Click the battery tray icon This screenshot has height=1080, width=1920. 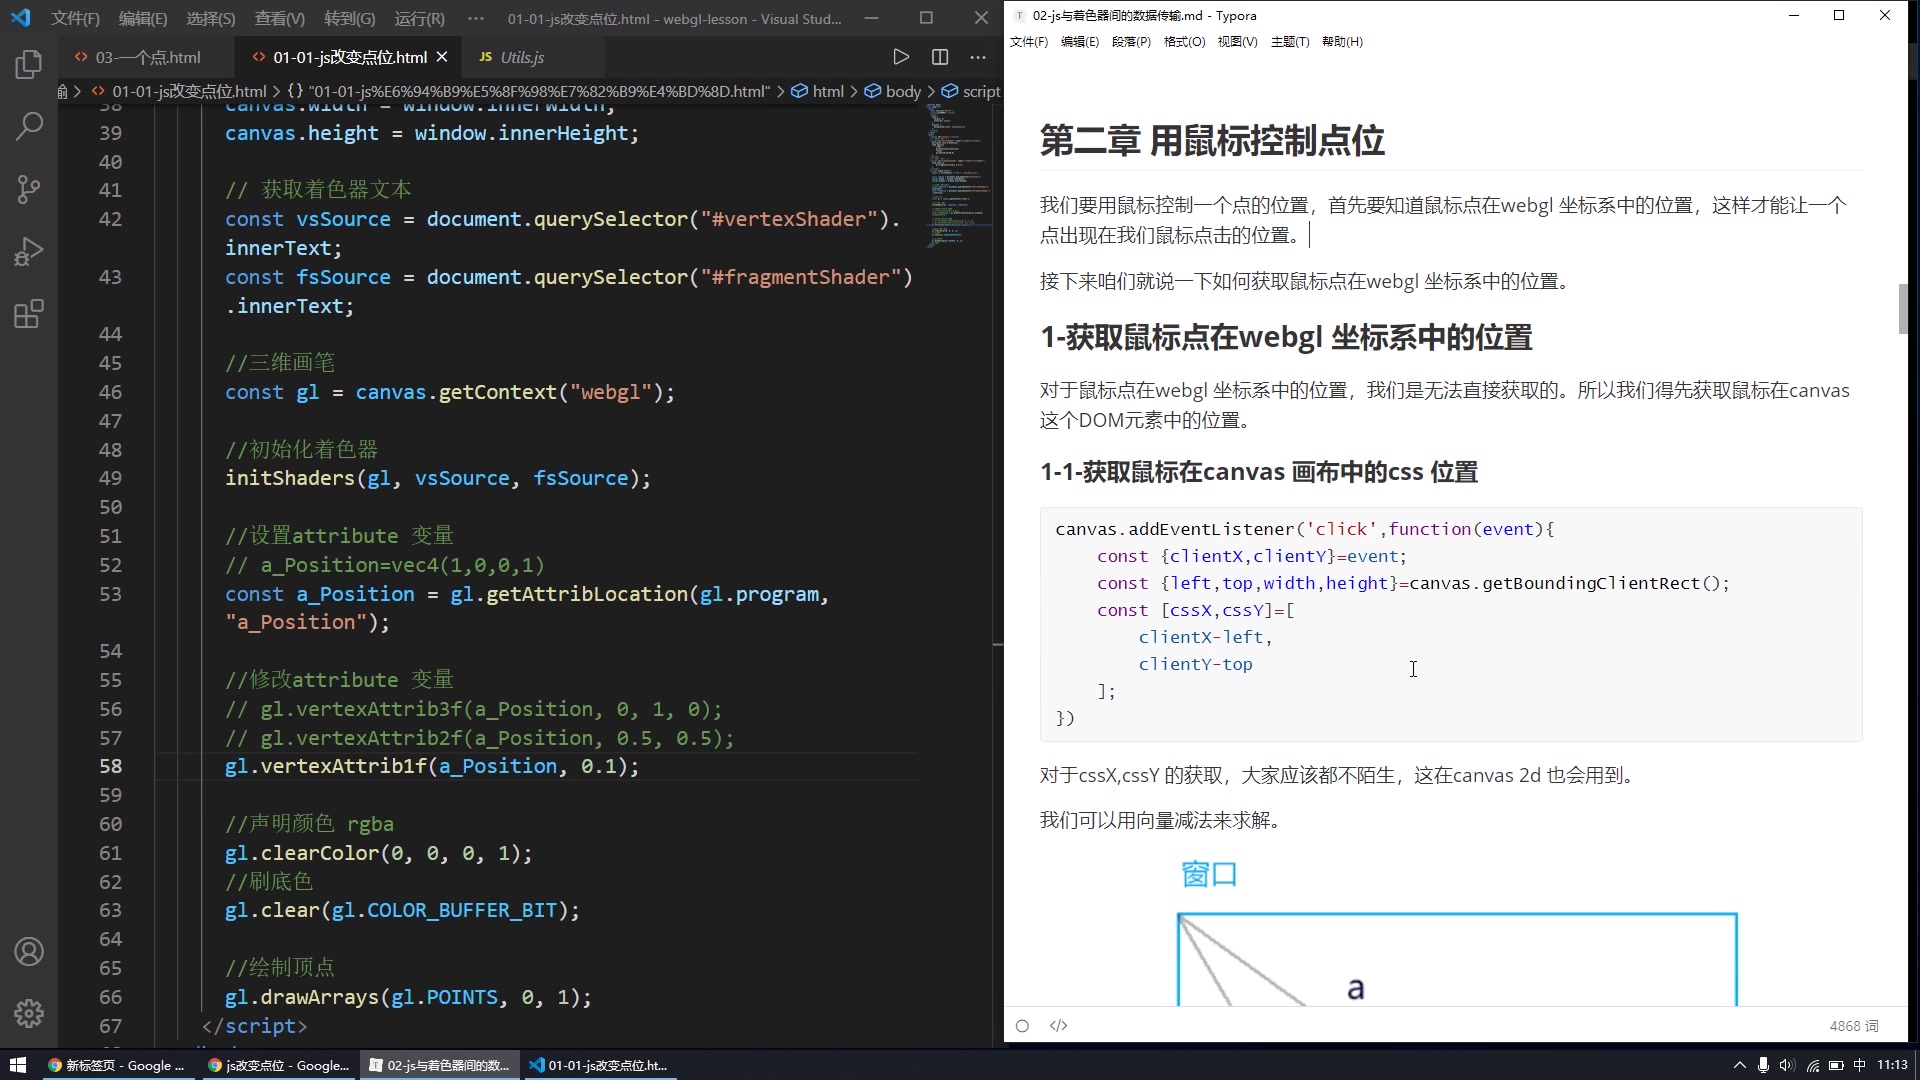(x=1836, y=1065)
